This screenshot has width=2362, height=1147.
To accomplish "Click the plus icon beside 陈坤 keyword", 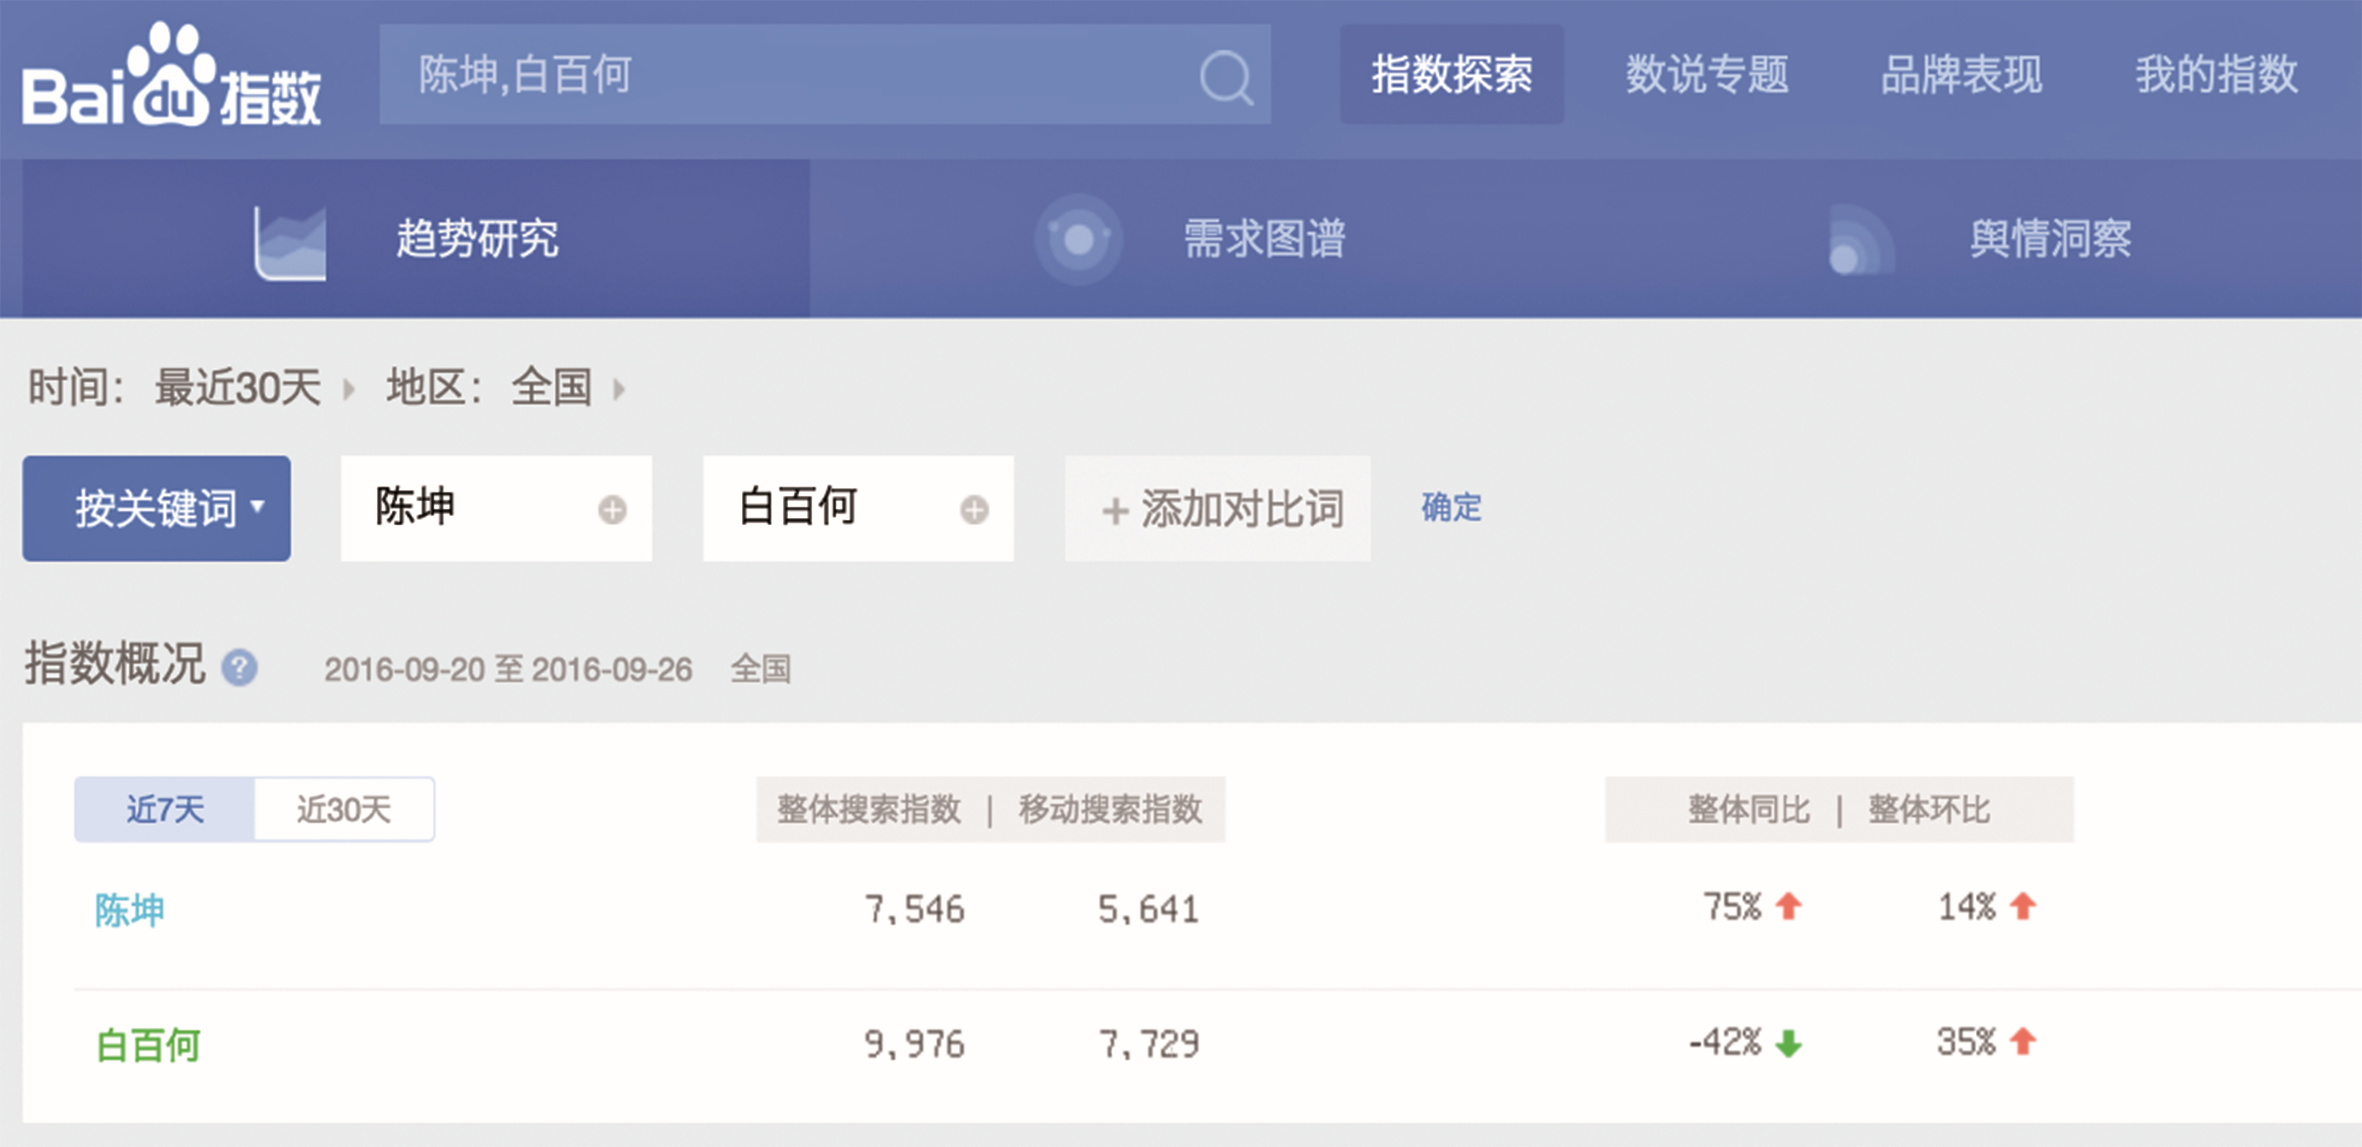I will point(612,510).
